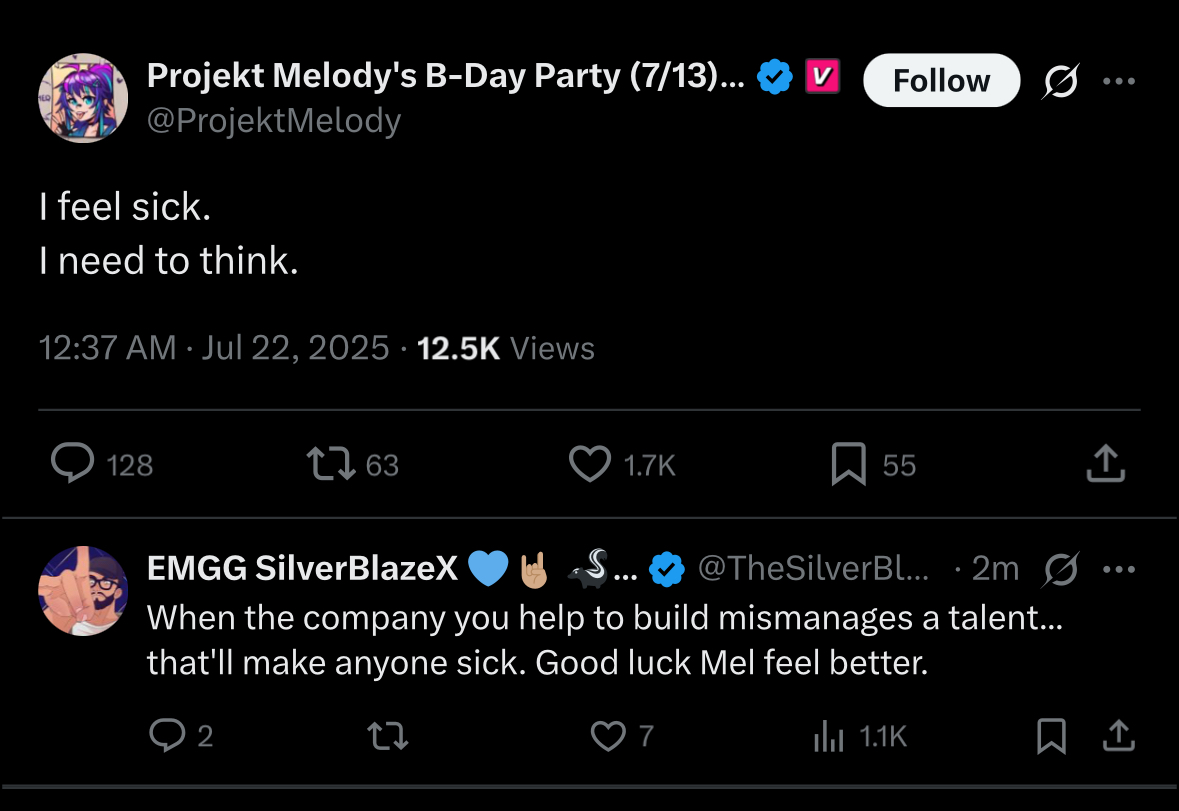Screen dimensions: 1179x811
Task: Click the @ProjektMelody handle
Action: coord(274,120)
